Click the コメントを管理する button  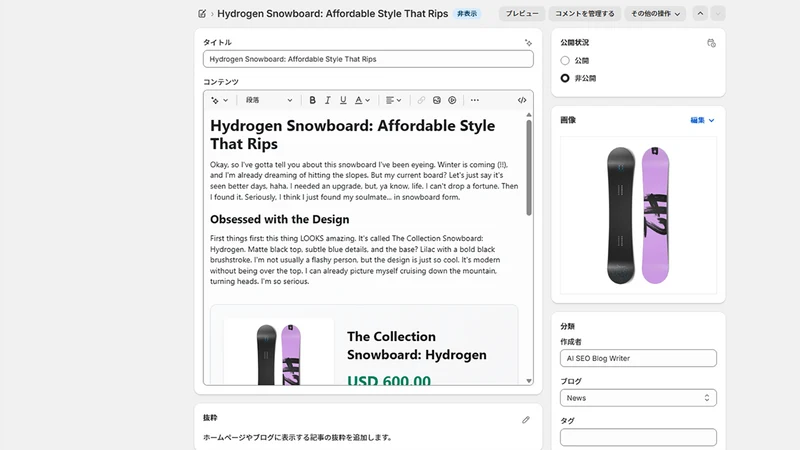click(x=585, y=14)
